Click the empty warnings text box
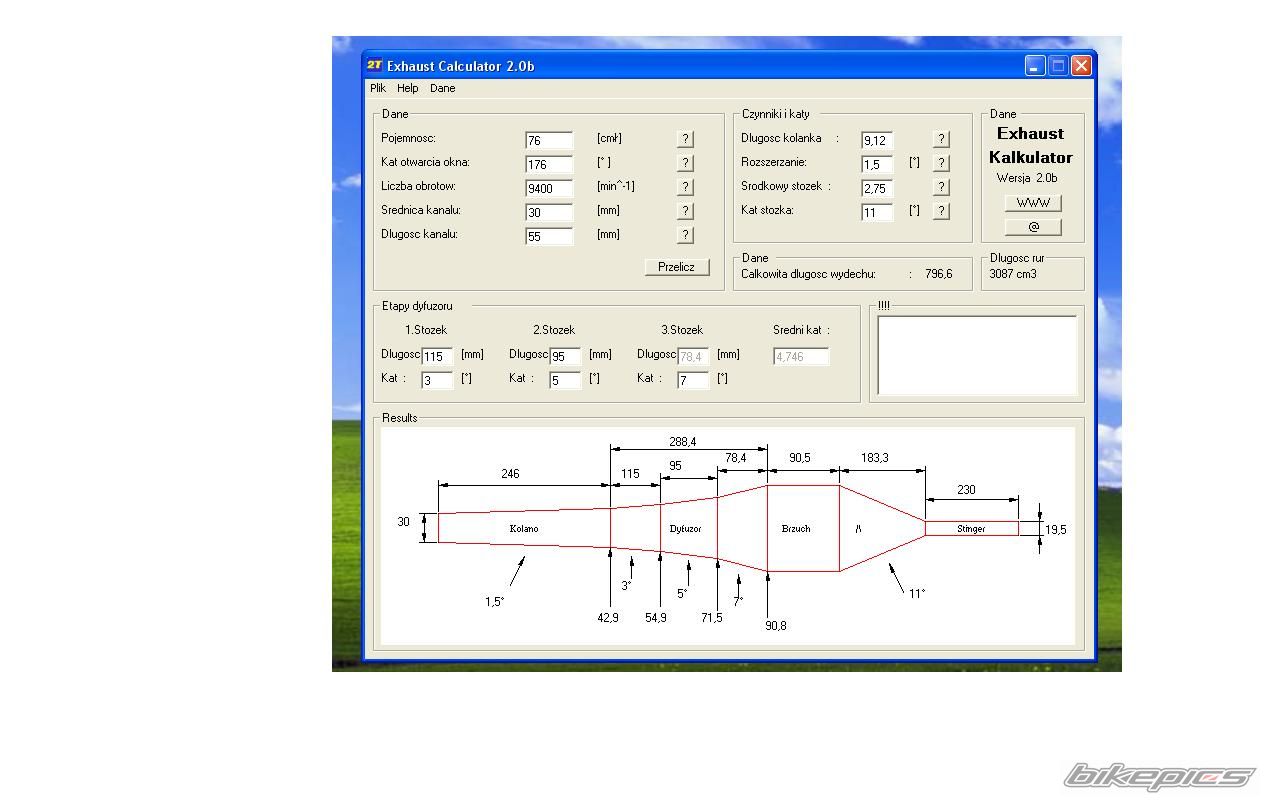This screenshot has width=1280, height=800. coord(977,355)
